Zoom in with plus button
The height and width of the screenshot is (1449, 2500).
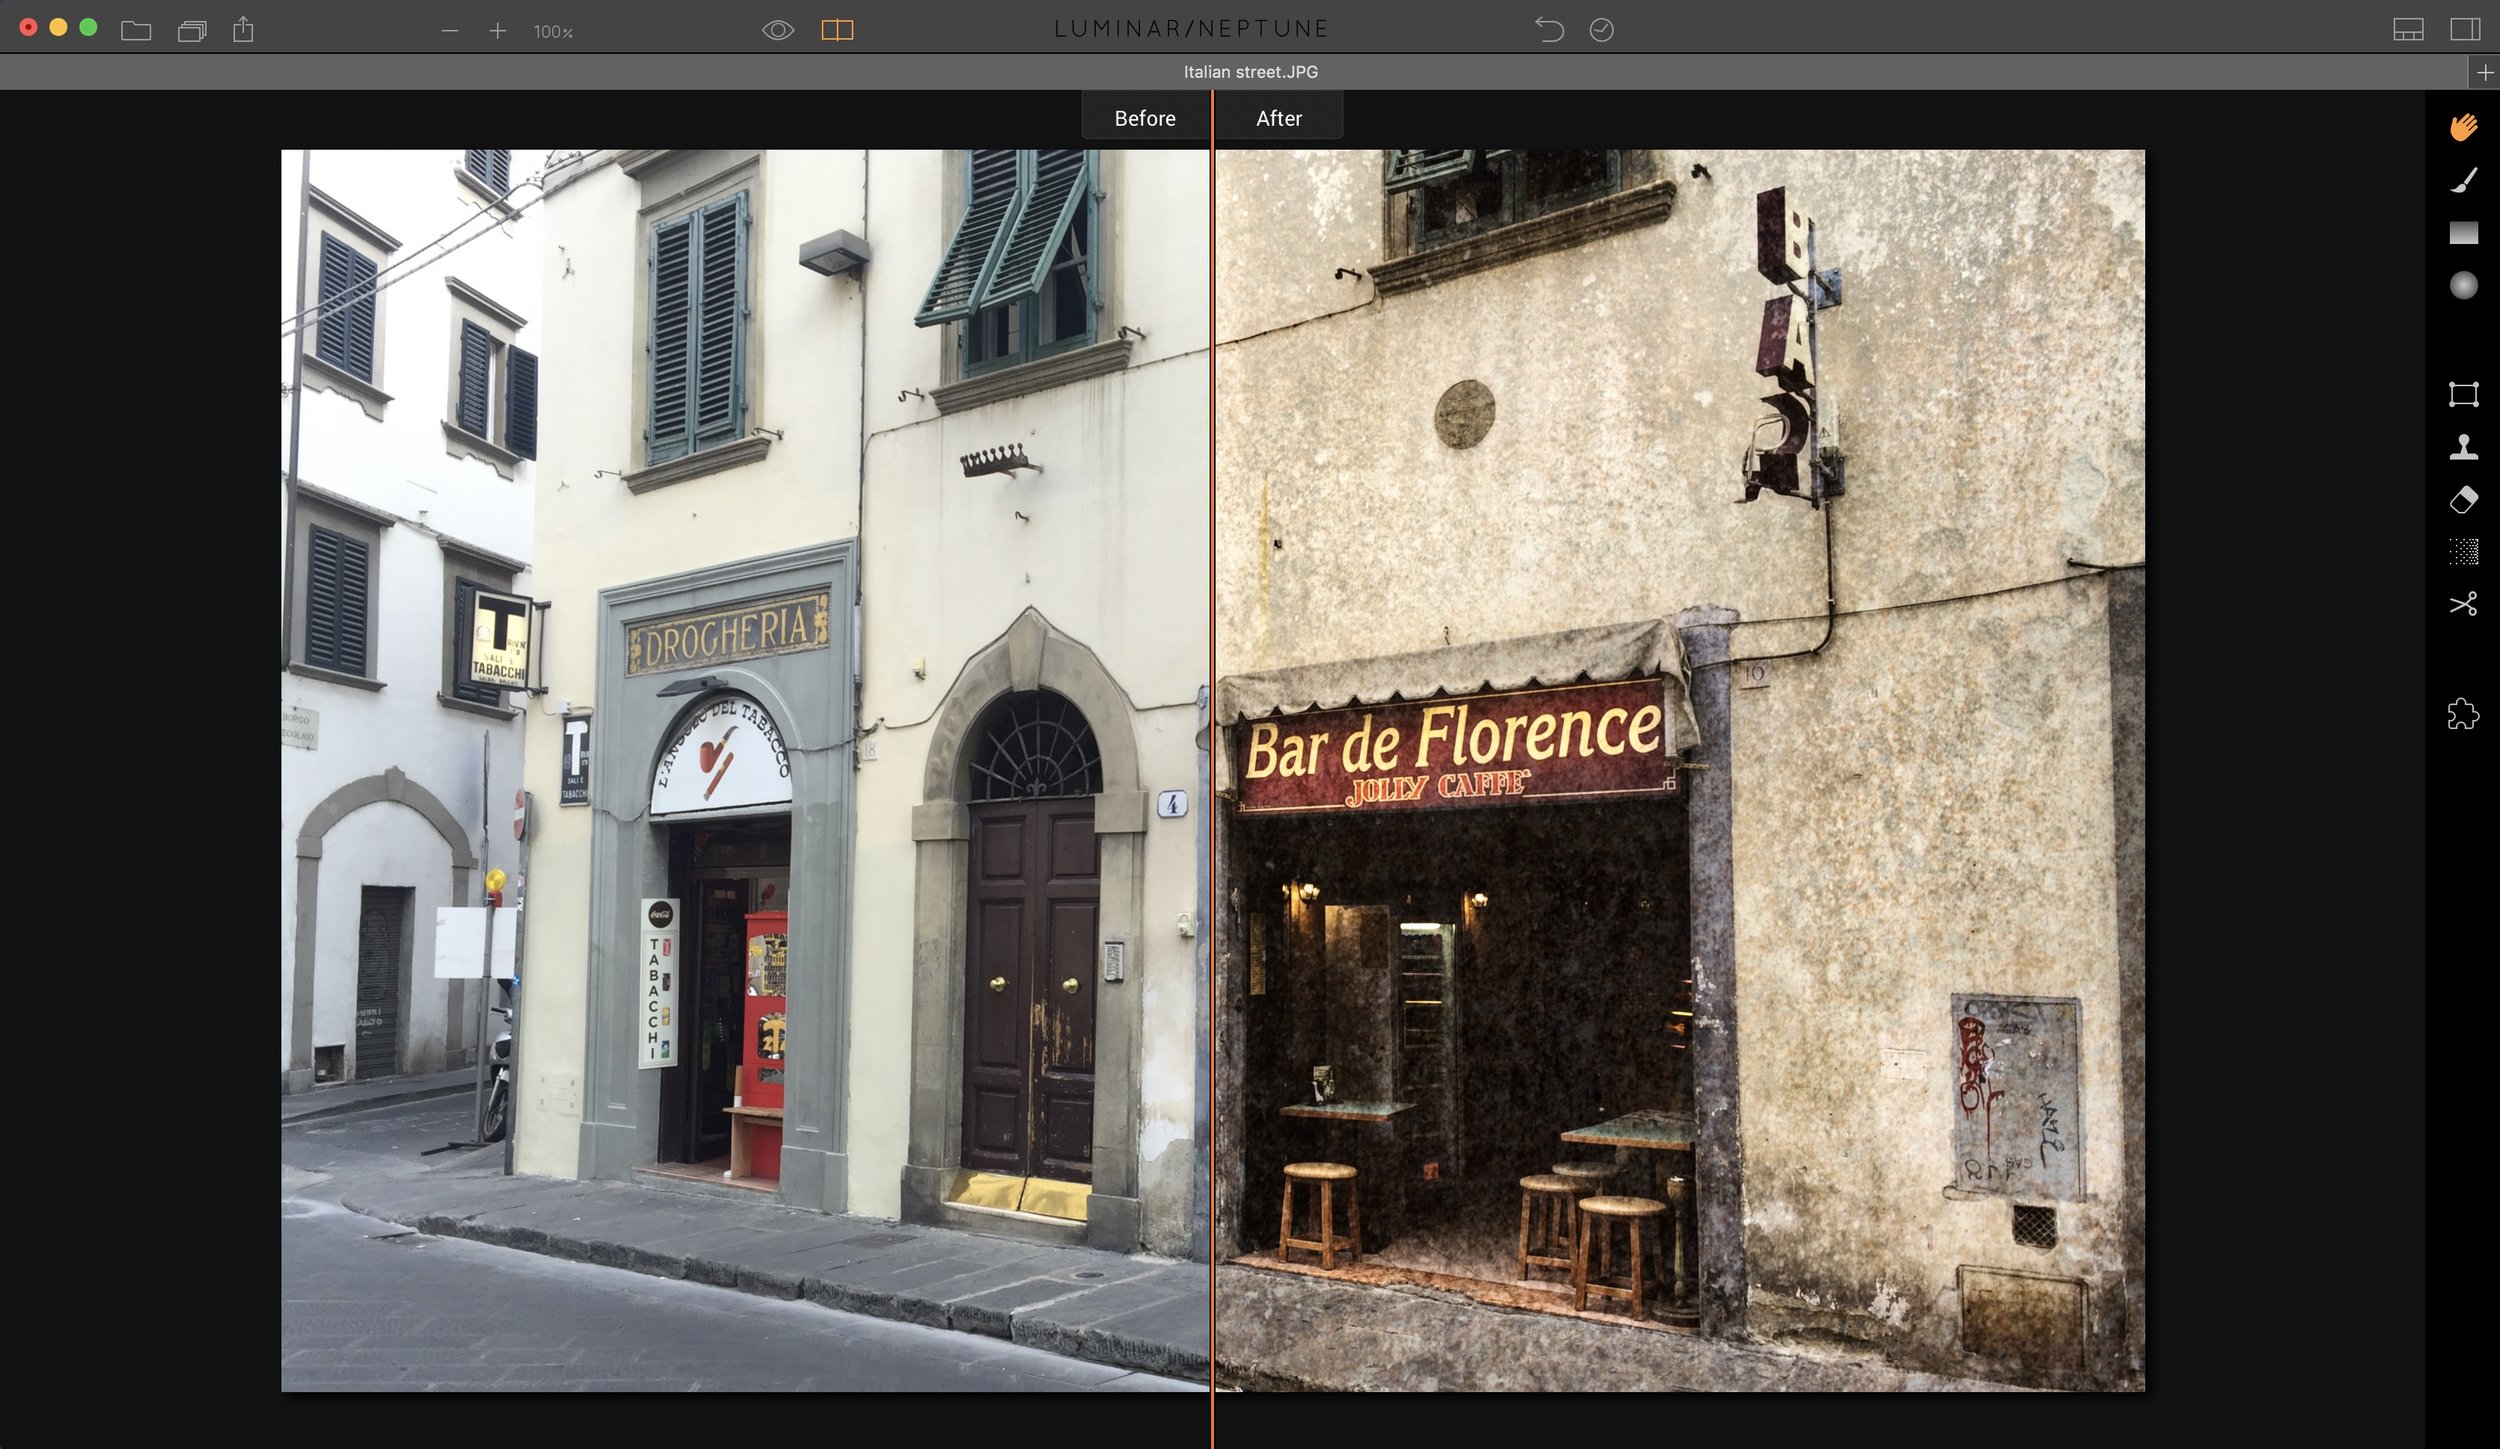point(498,31)
